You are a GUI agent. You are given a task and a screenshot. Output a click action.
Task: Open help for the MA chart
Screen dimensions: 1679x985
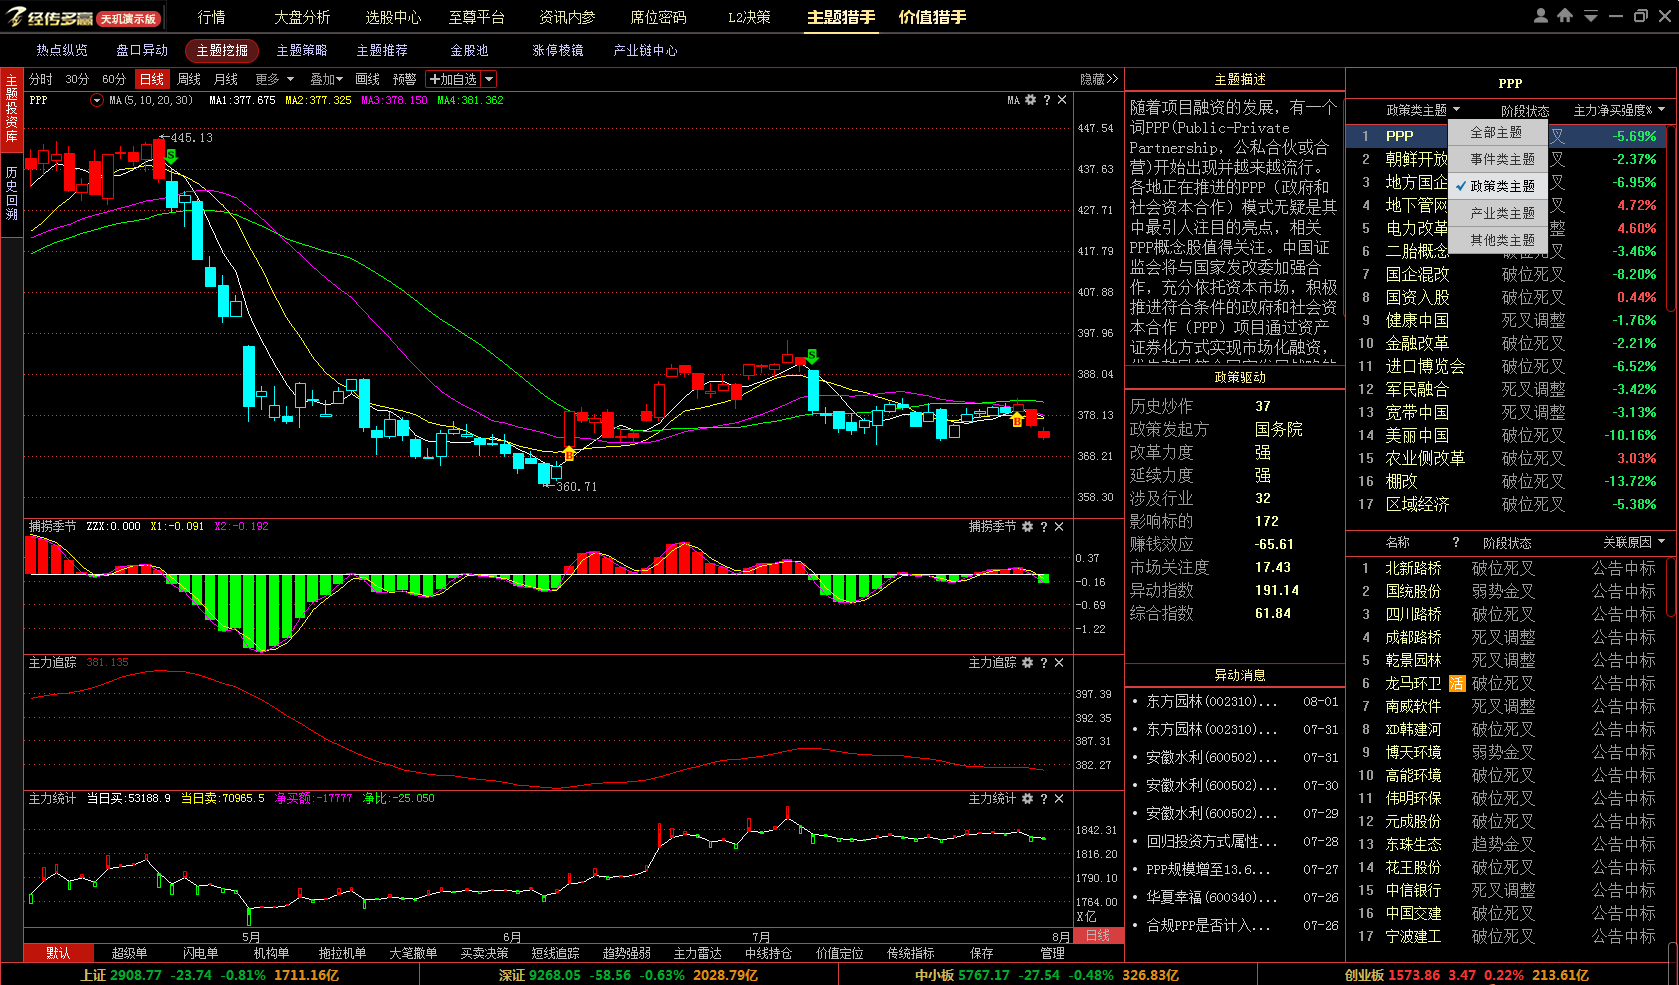[1047, 100]
